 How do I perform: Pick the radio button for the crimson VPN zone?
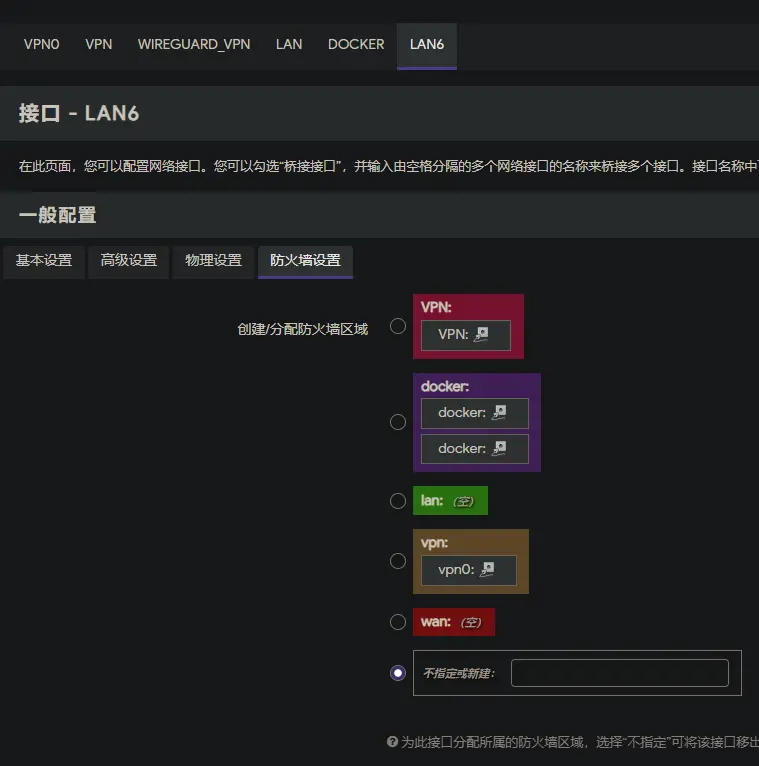tap(398, 326)
